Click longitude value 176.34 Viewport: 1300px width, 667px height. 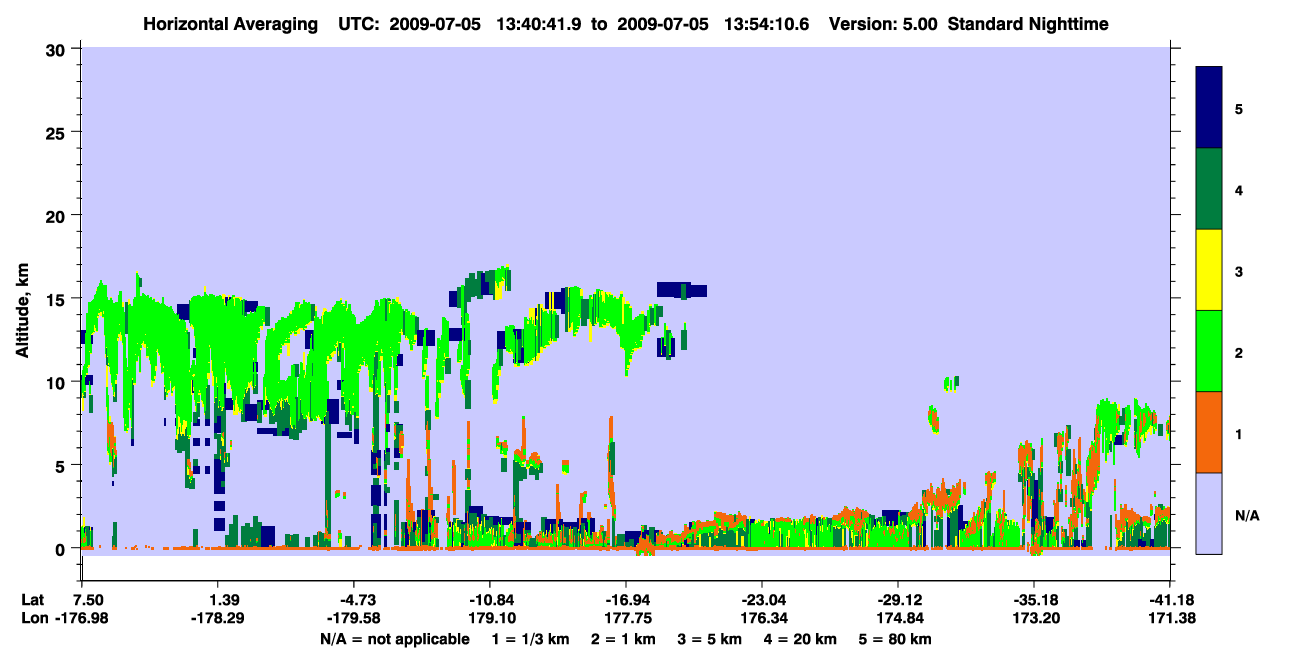[x=762, y=618]
